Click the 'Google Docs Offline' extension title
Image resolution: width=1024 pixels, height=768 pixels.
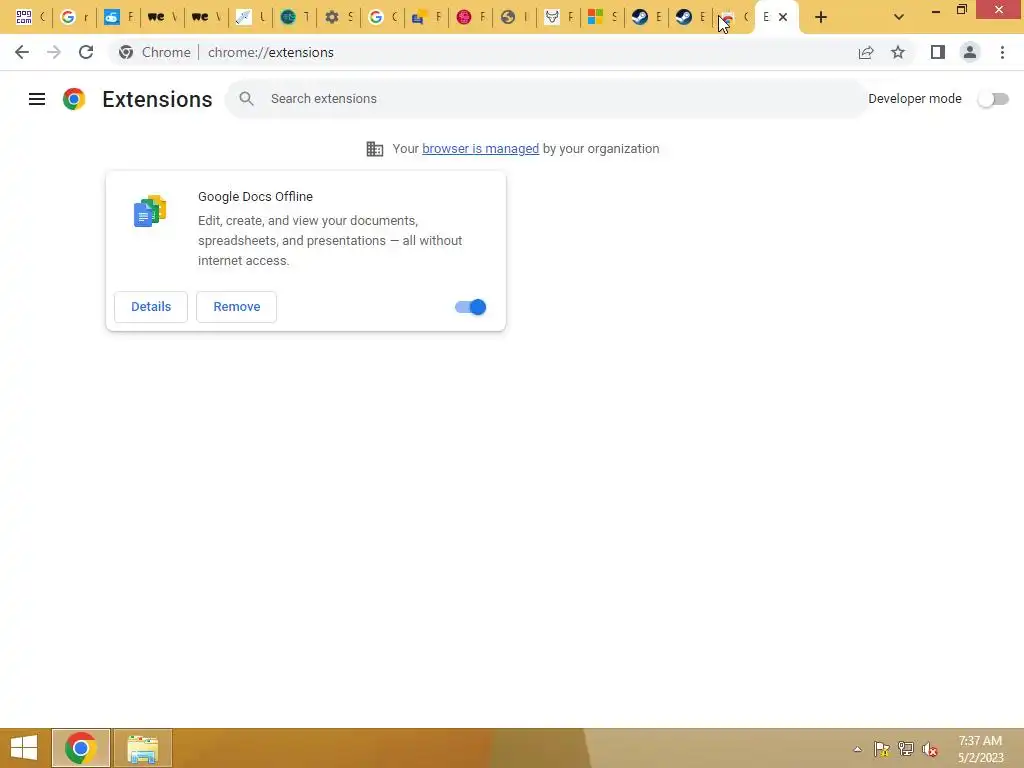pos(255,197)
